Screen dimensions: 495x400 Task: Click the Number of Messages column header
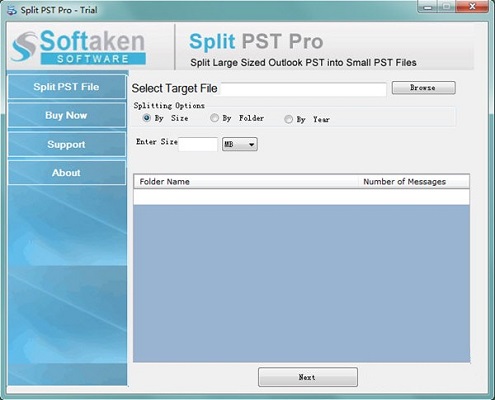(414, 182)
